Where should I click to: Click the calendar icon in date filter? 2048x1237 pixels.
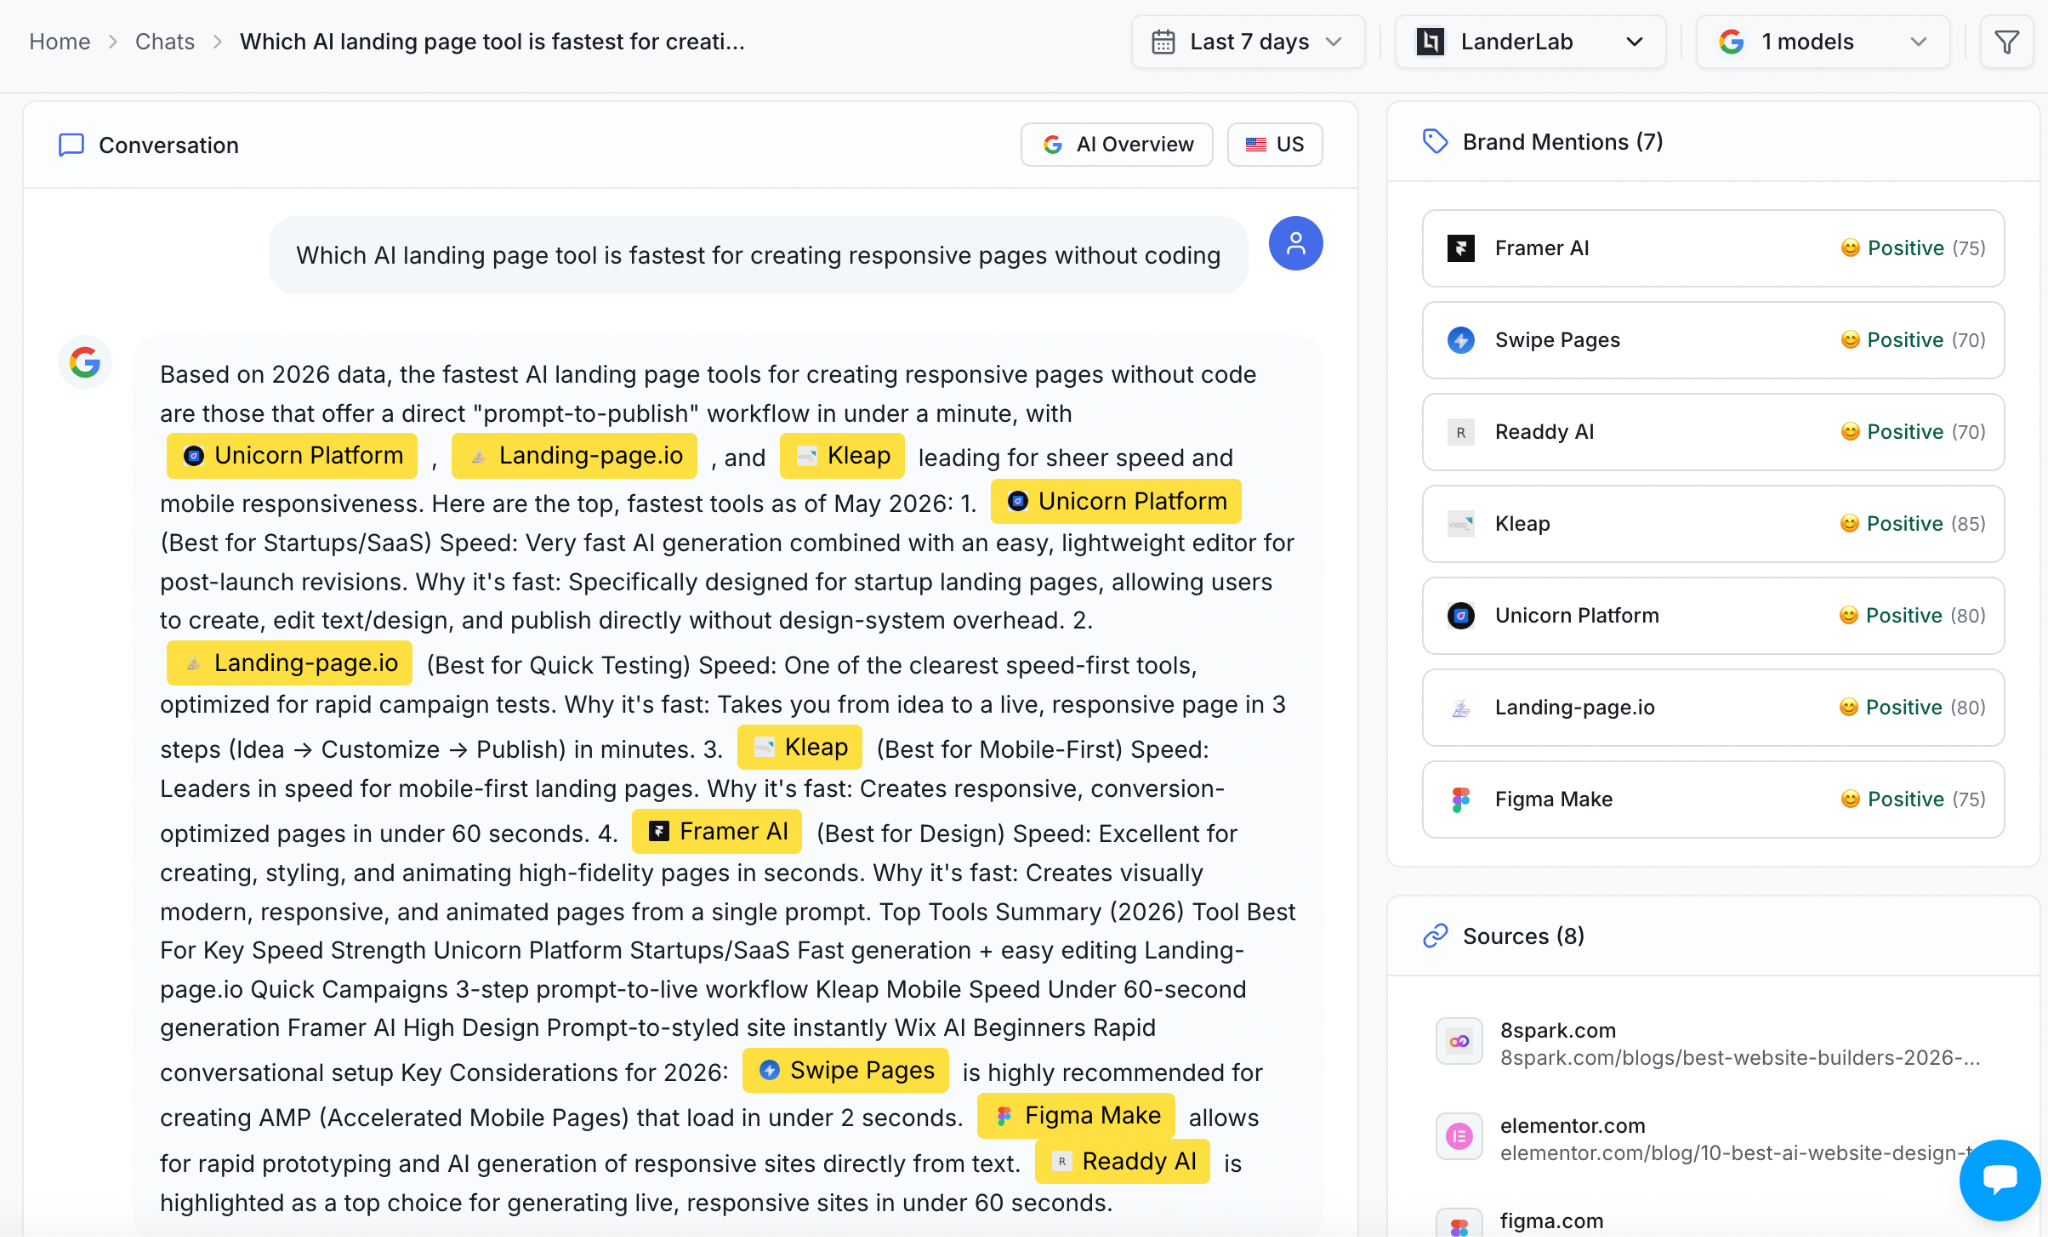pos(1163,42)
